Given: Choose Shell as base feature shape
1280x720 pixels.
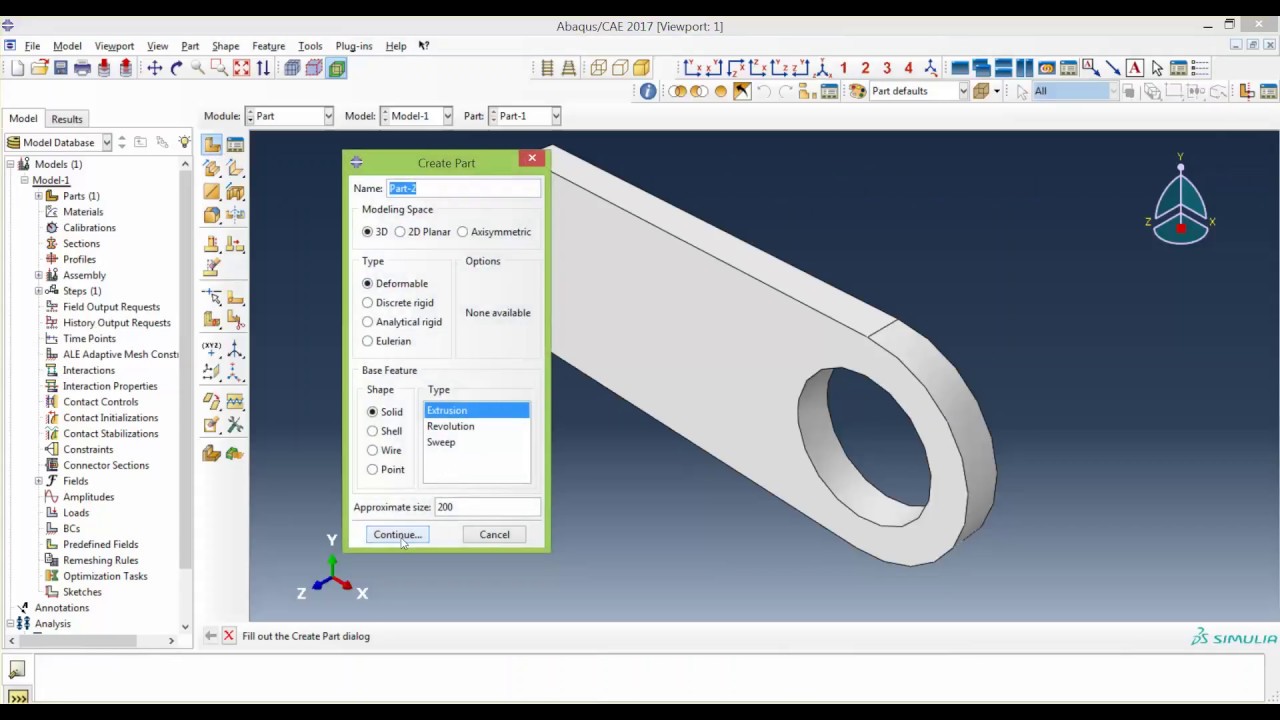Looking at the screenshot, I should click(x=385, y=431).
